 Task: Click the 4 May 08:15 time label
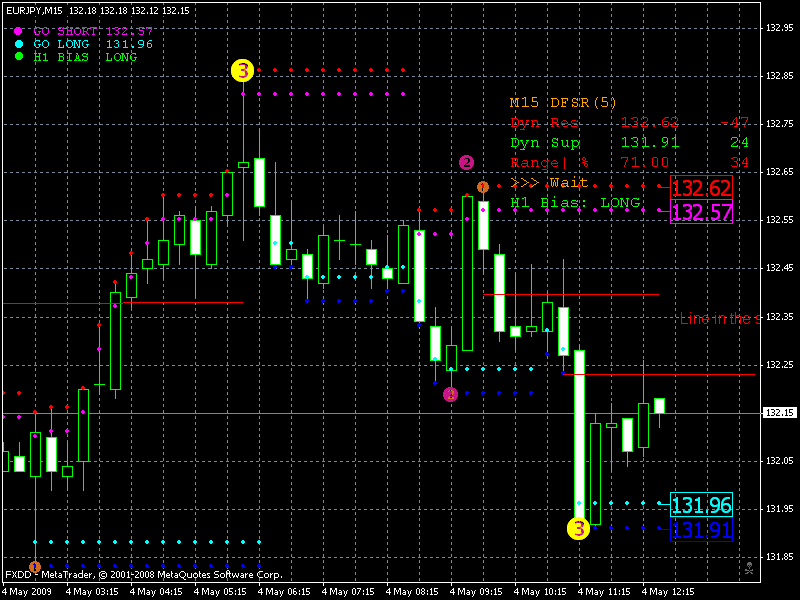click(x=412, y=591)
